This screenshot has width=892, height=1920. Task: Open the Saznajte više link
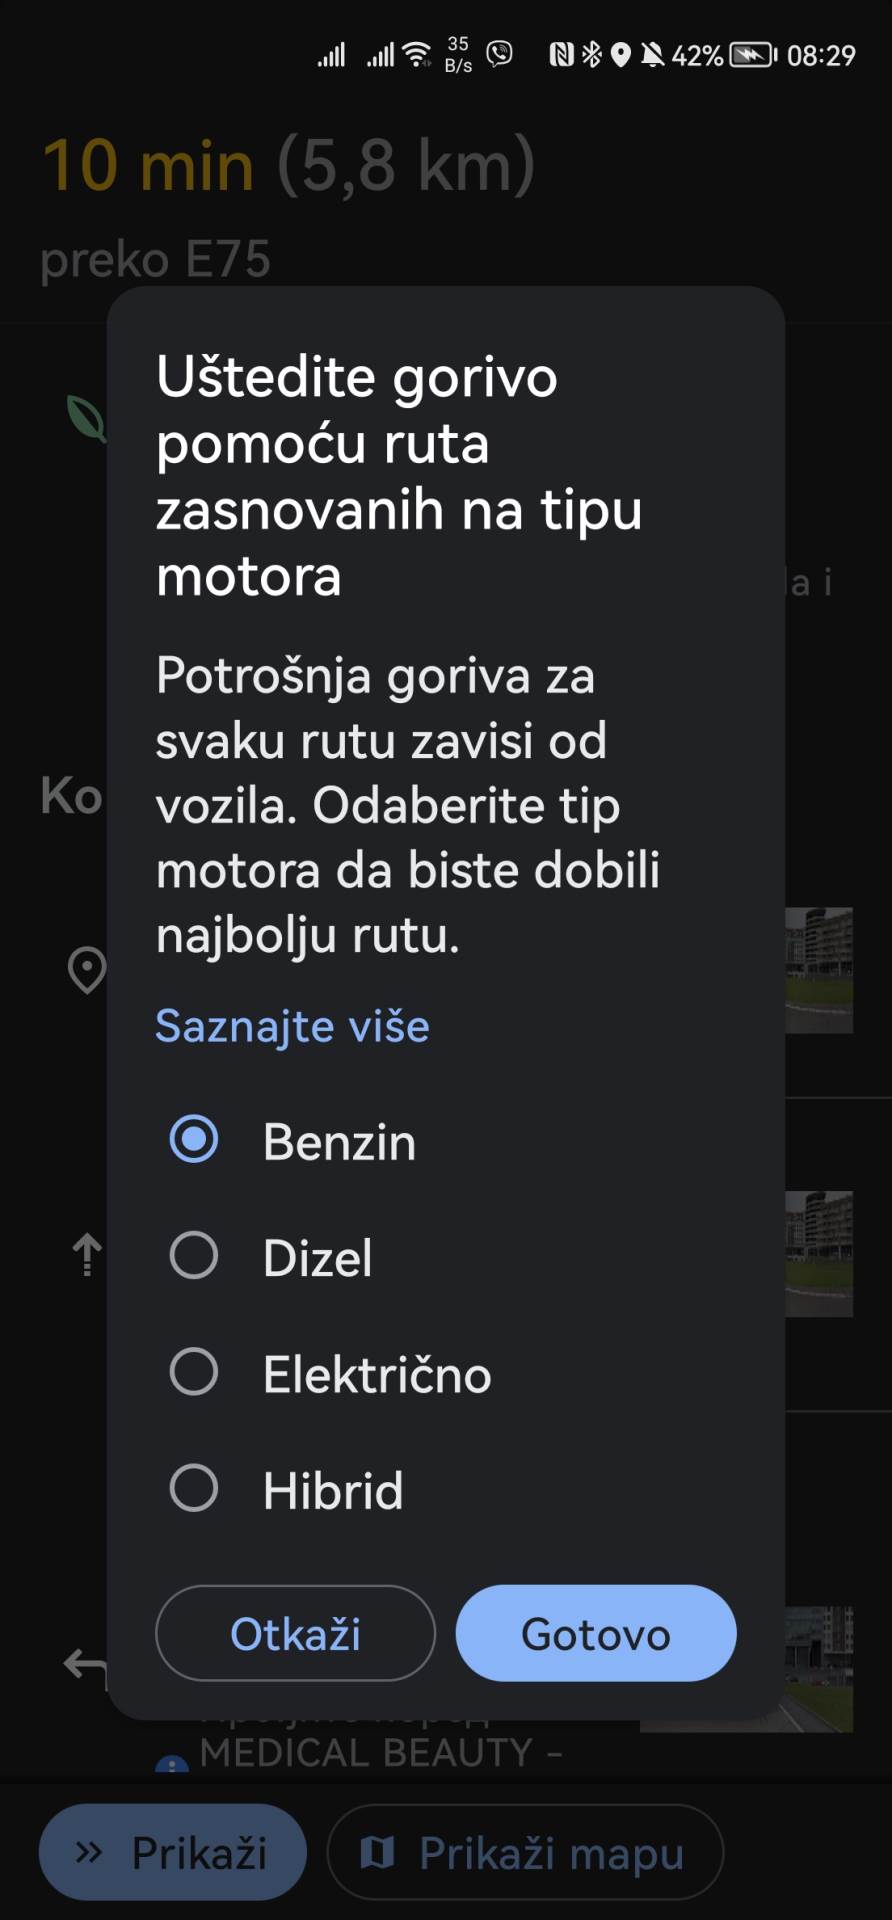point(291,1025)
